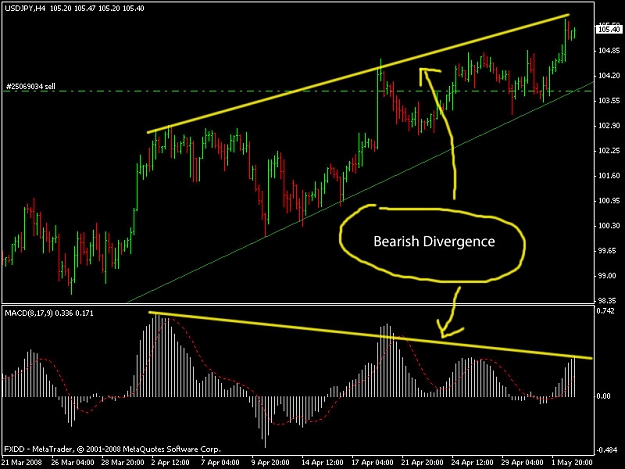
Task: Click the 7 Apr 04:00 time label
Action: tap(220, 463)
